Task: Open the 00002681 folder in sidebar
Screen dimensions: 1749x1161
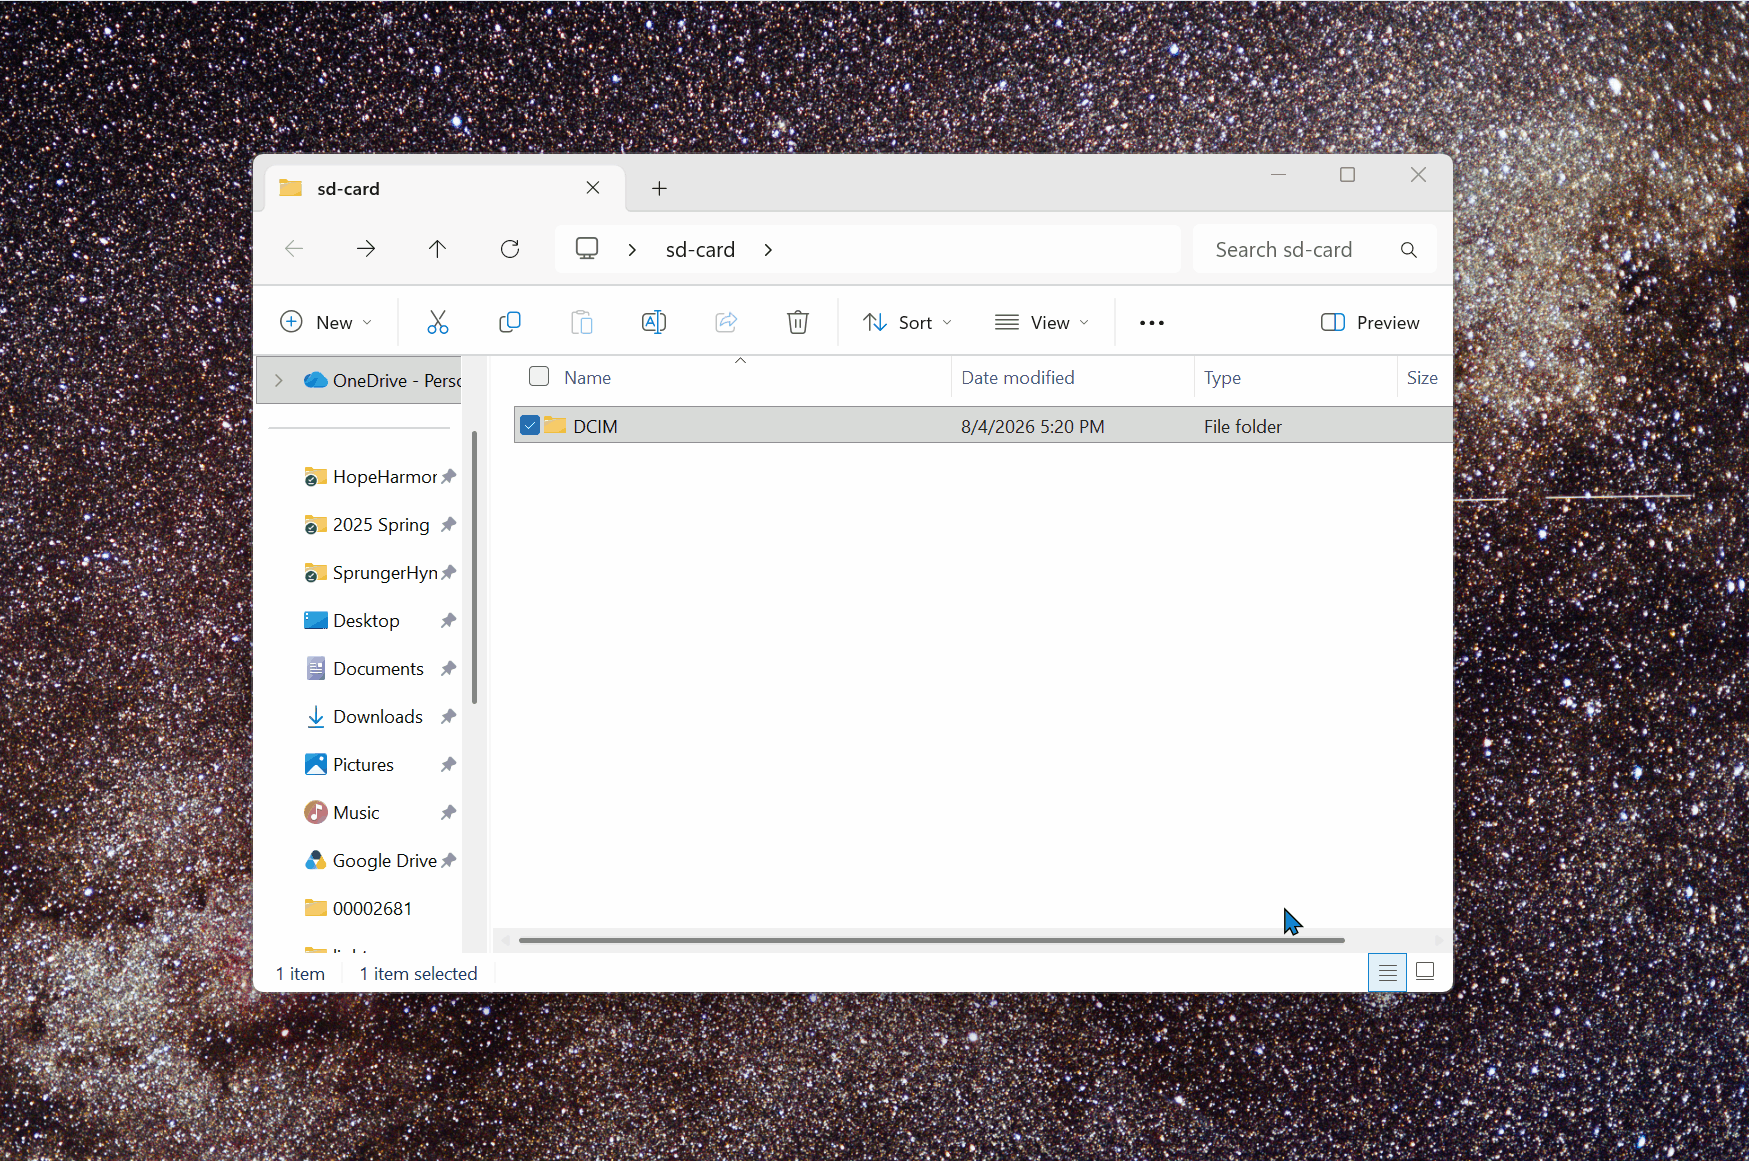Action: pyautogui.click(x=372, y=908)
